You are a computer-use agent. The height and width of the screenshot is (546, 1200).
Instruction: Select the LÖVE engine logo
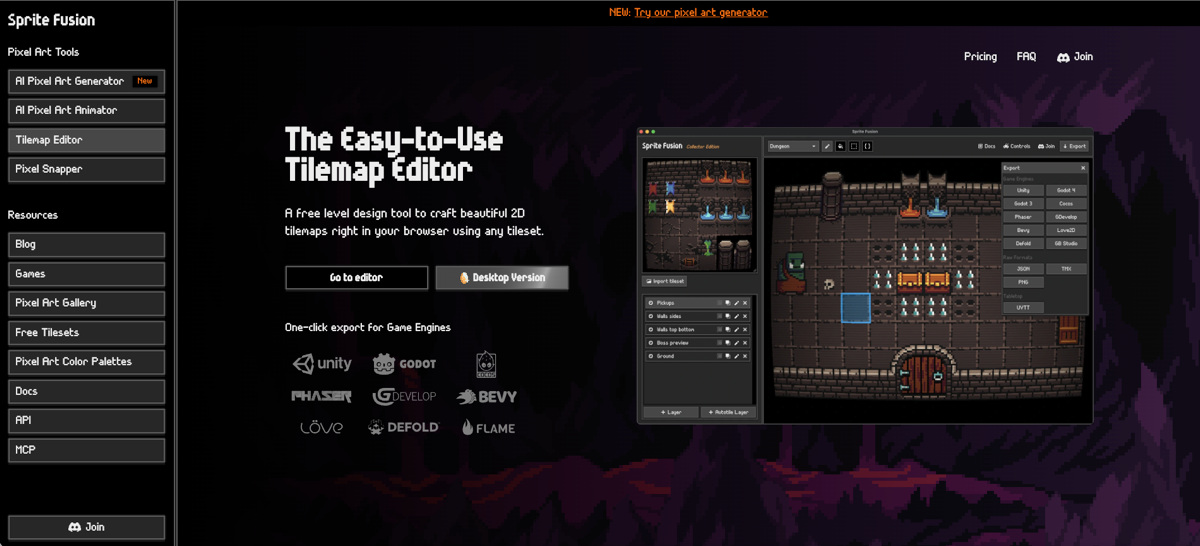tap(322, 427)
